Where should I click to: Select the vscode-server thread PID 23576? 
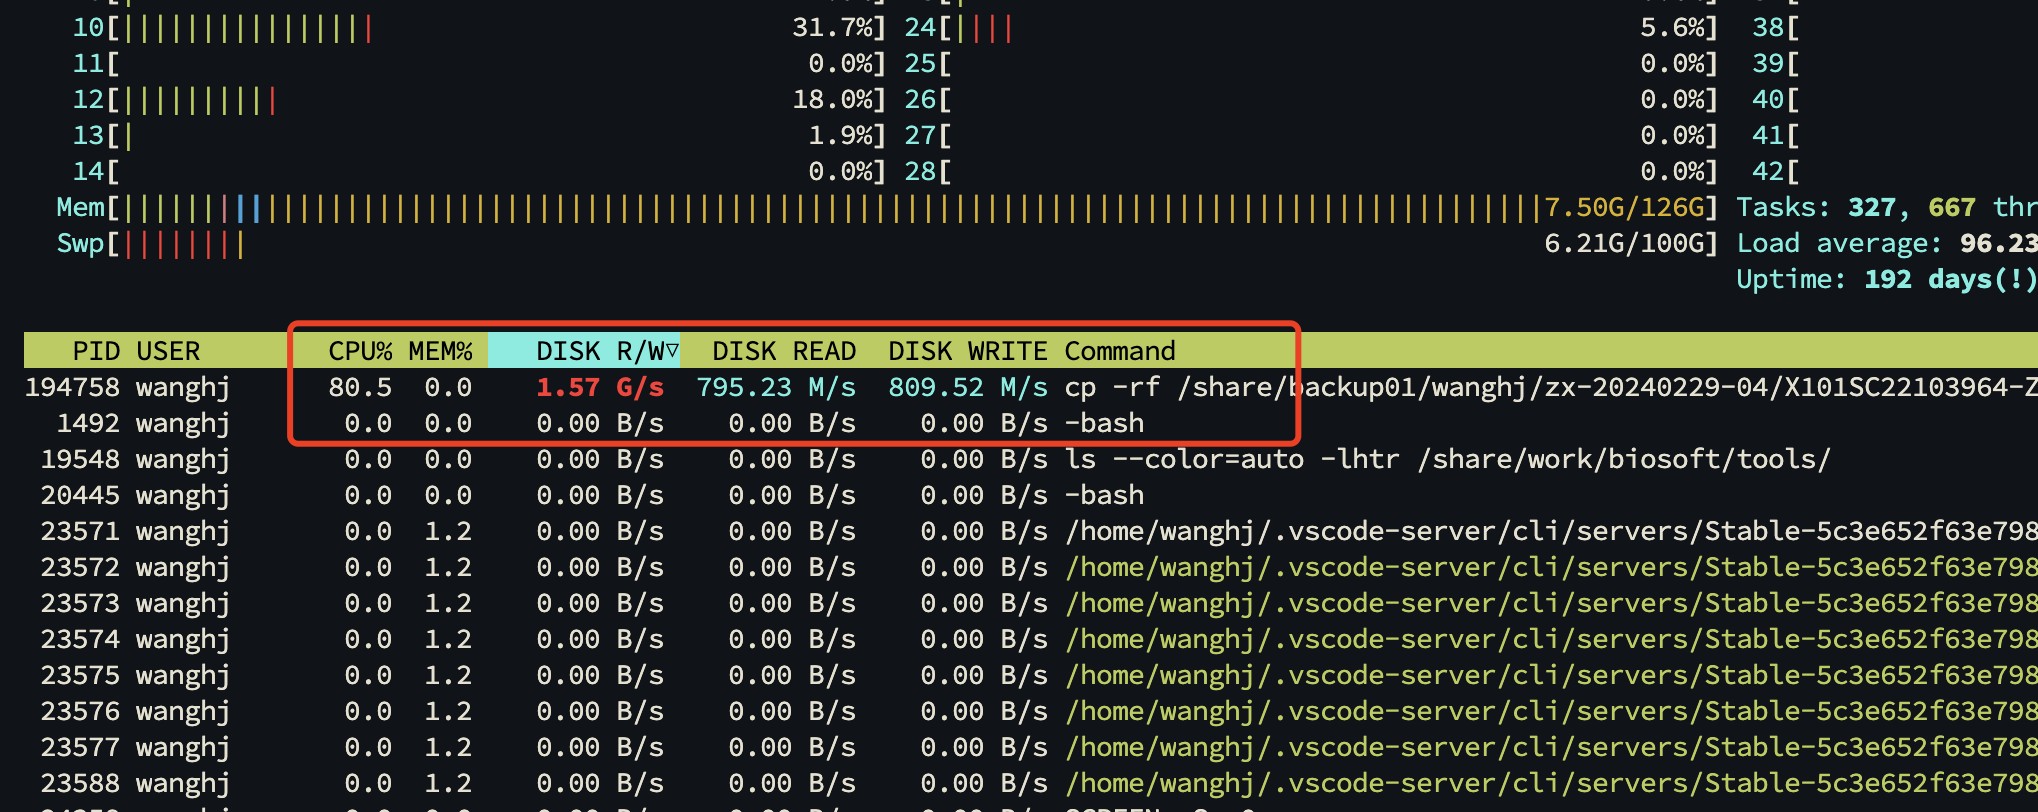(x=1031, y=711)
